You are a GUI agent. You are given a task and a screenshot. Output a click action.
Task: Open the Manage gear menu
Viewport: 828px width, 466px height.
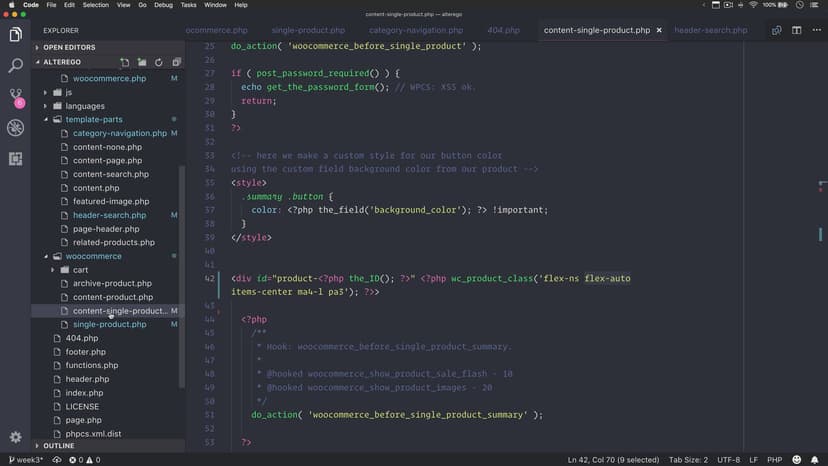click(15, 437)
